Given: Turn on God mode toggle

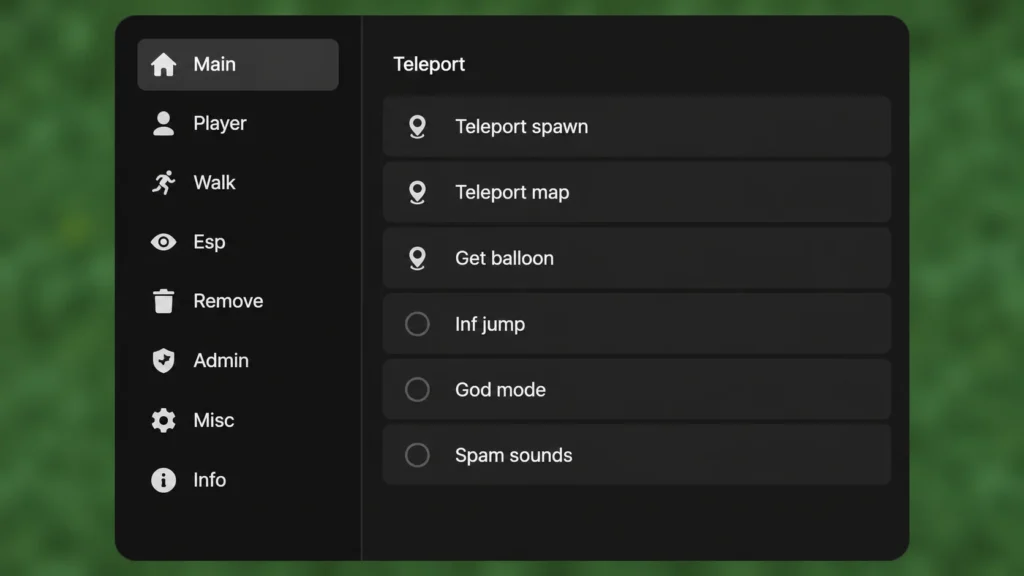Looking at the screenshot, I should tap(417, 390).
